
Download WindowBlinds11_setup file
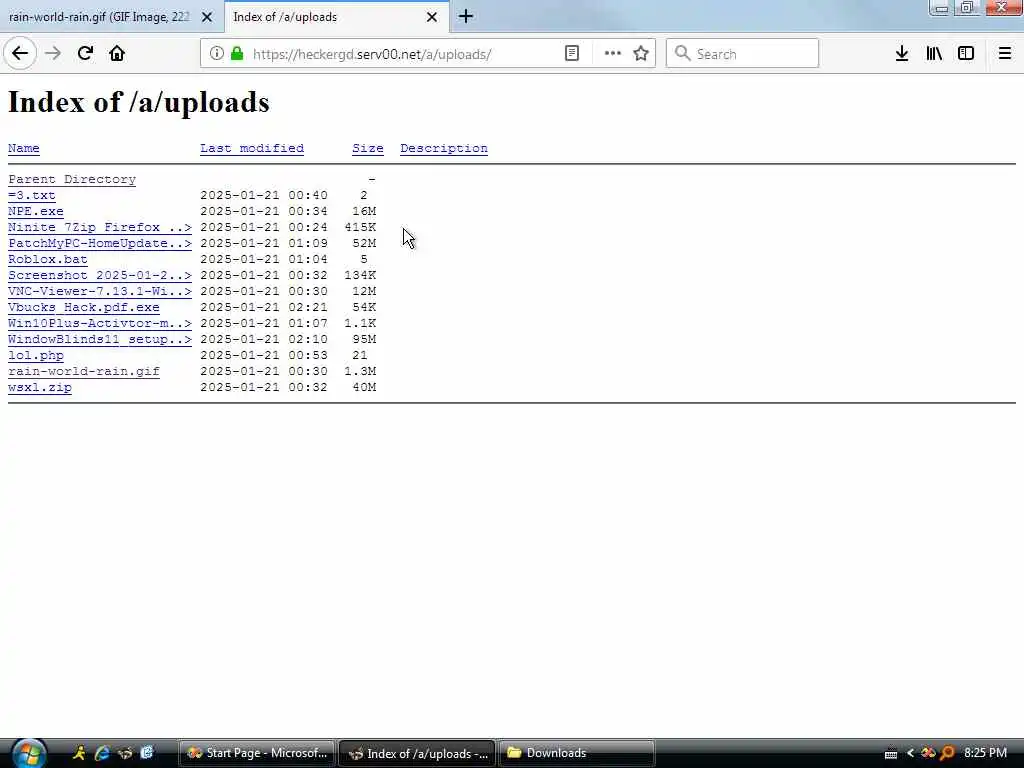(x=100, y=340)
